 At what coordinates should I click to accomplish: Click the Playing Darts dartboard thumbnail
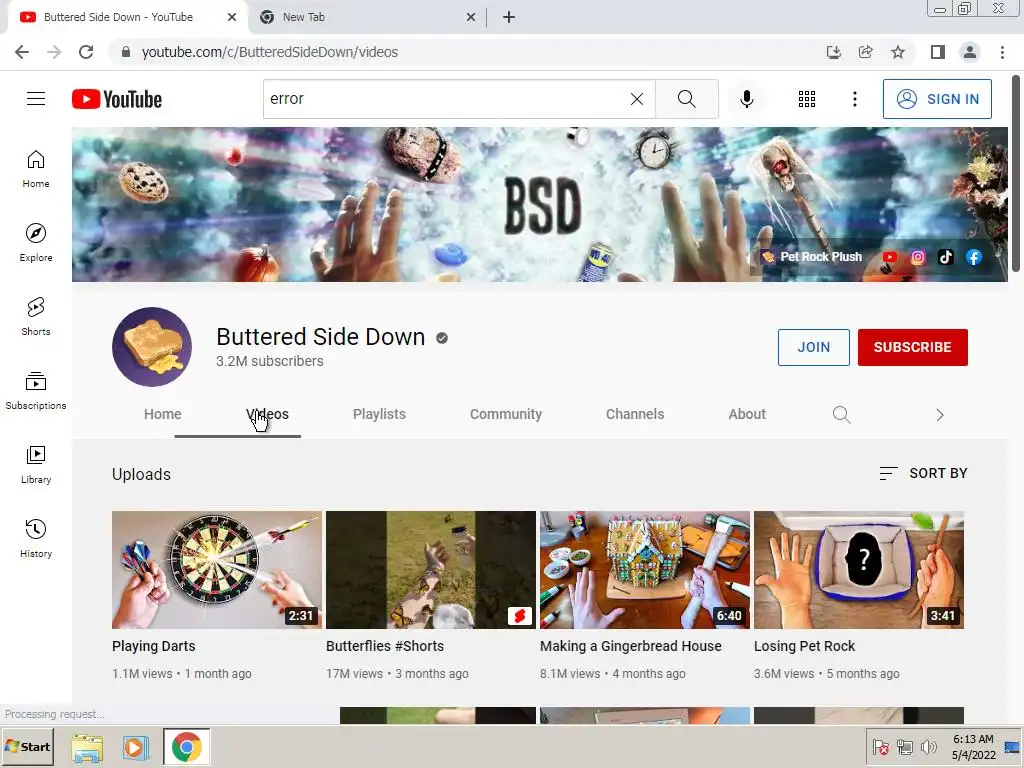click(x=217, y=569)
